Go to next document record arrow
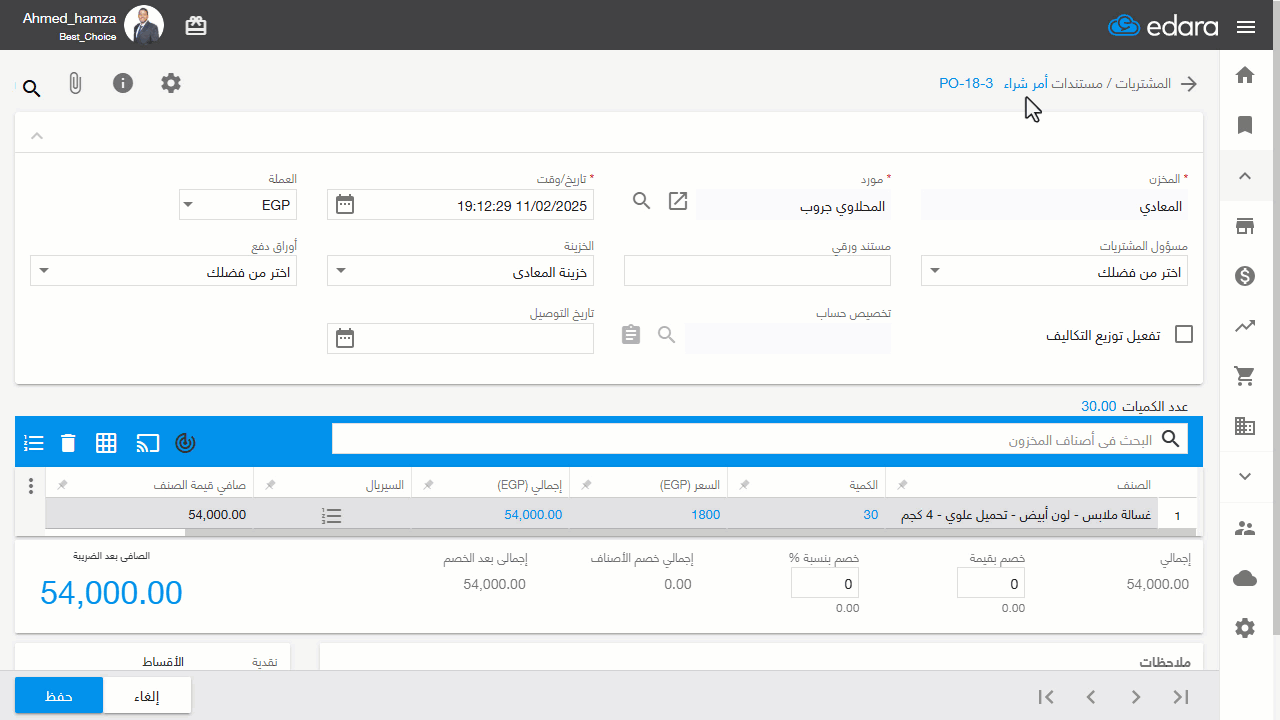This screenshot has width=1280, height=720. coord(1136,697)
